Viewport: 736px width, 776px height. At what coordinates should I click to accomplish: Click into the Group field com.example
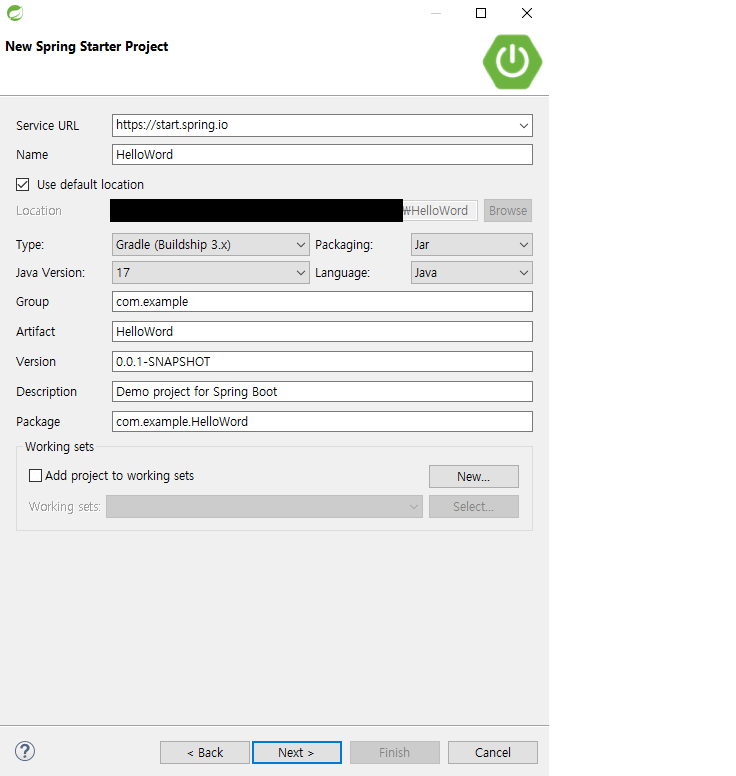point(322,302)
